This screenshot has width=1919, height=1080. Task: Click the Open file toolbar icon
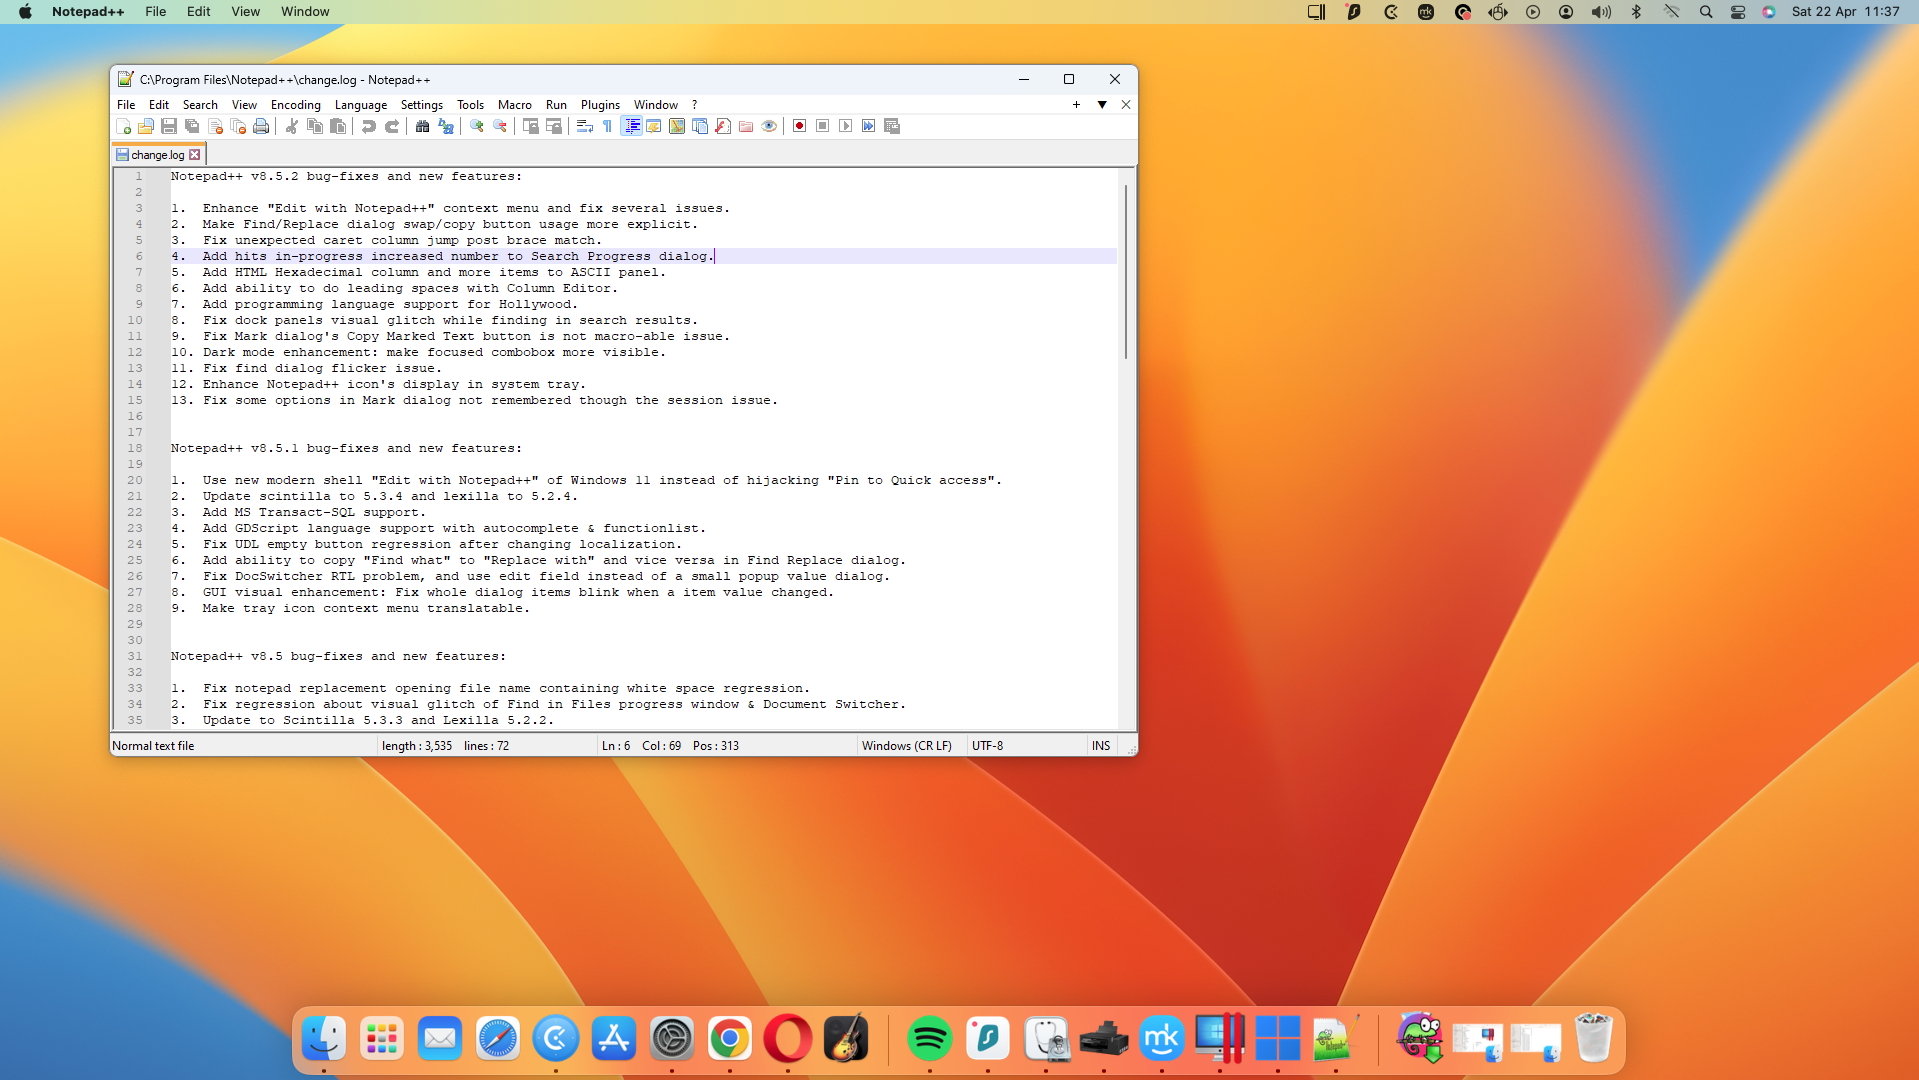pyautogui.click(x=146, y=126)
